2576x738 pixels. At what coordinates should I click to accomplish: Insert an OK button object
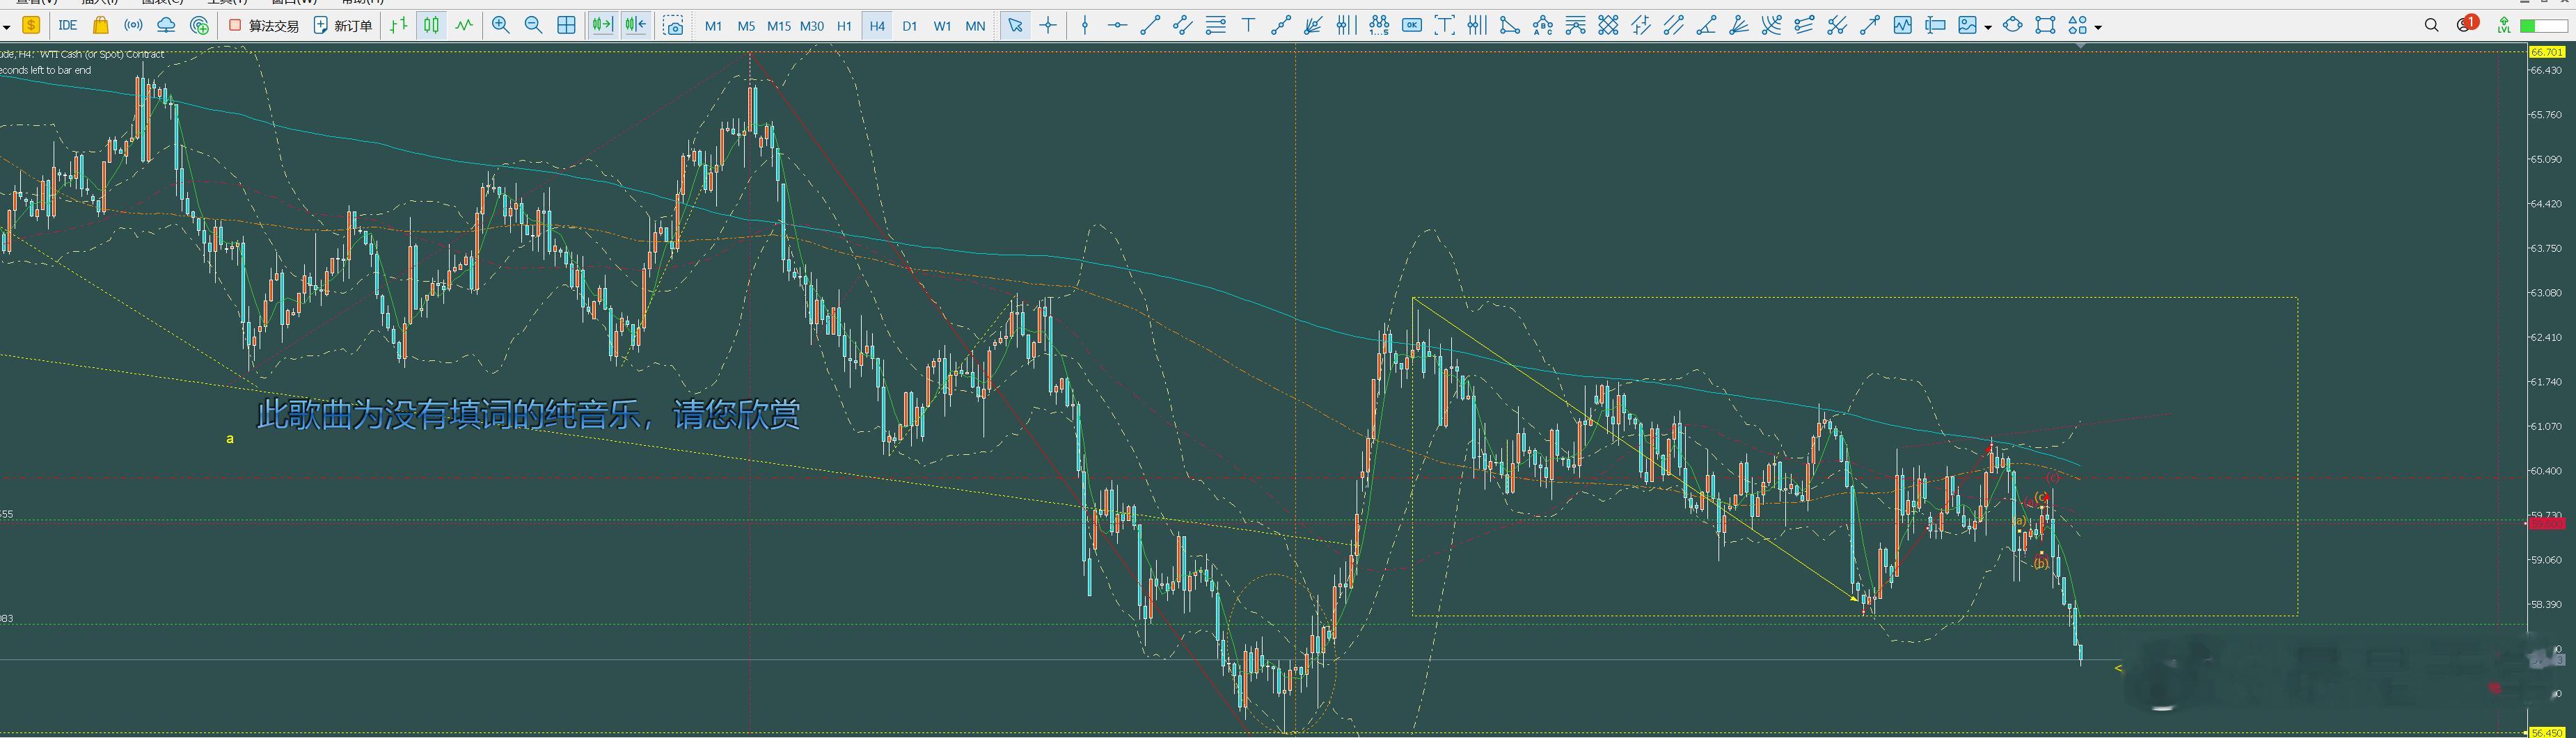point(1412,25)
